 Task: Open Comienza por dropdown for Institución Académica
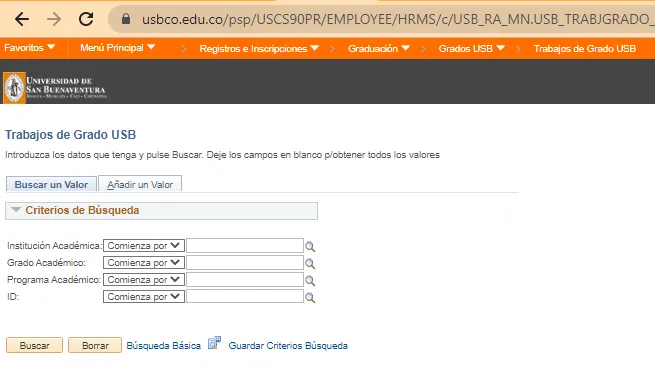(x=144, y=246)
